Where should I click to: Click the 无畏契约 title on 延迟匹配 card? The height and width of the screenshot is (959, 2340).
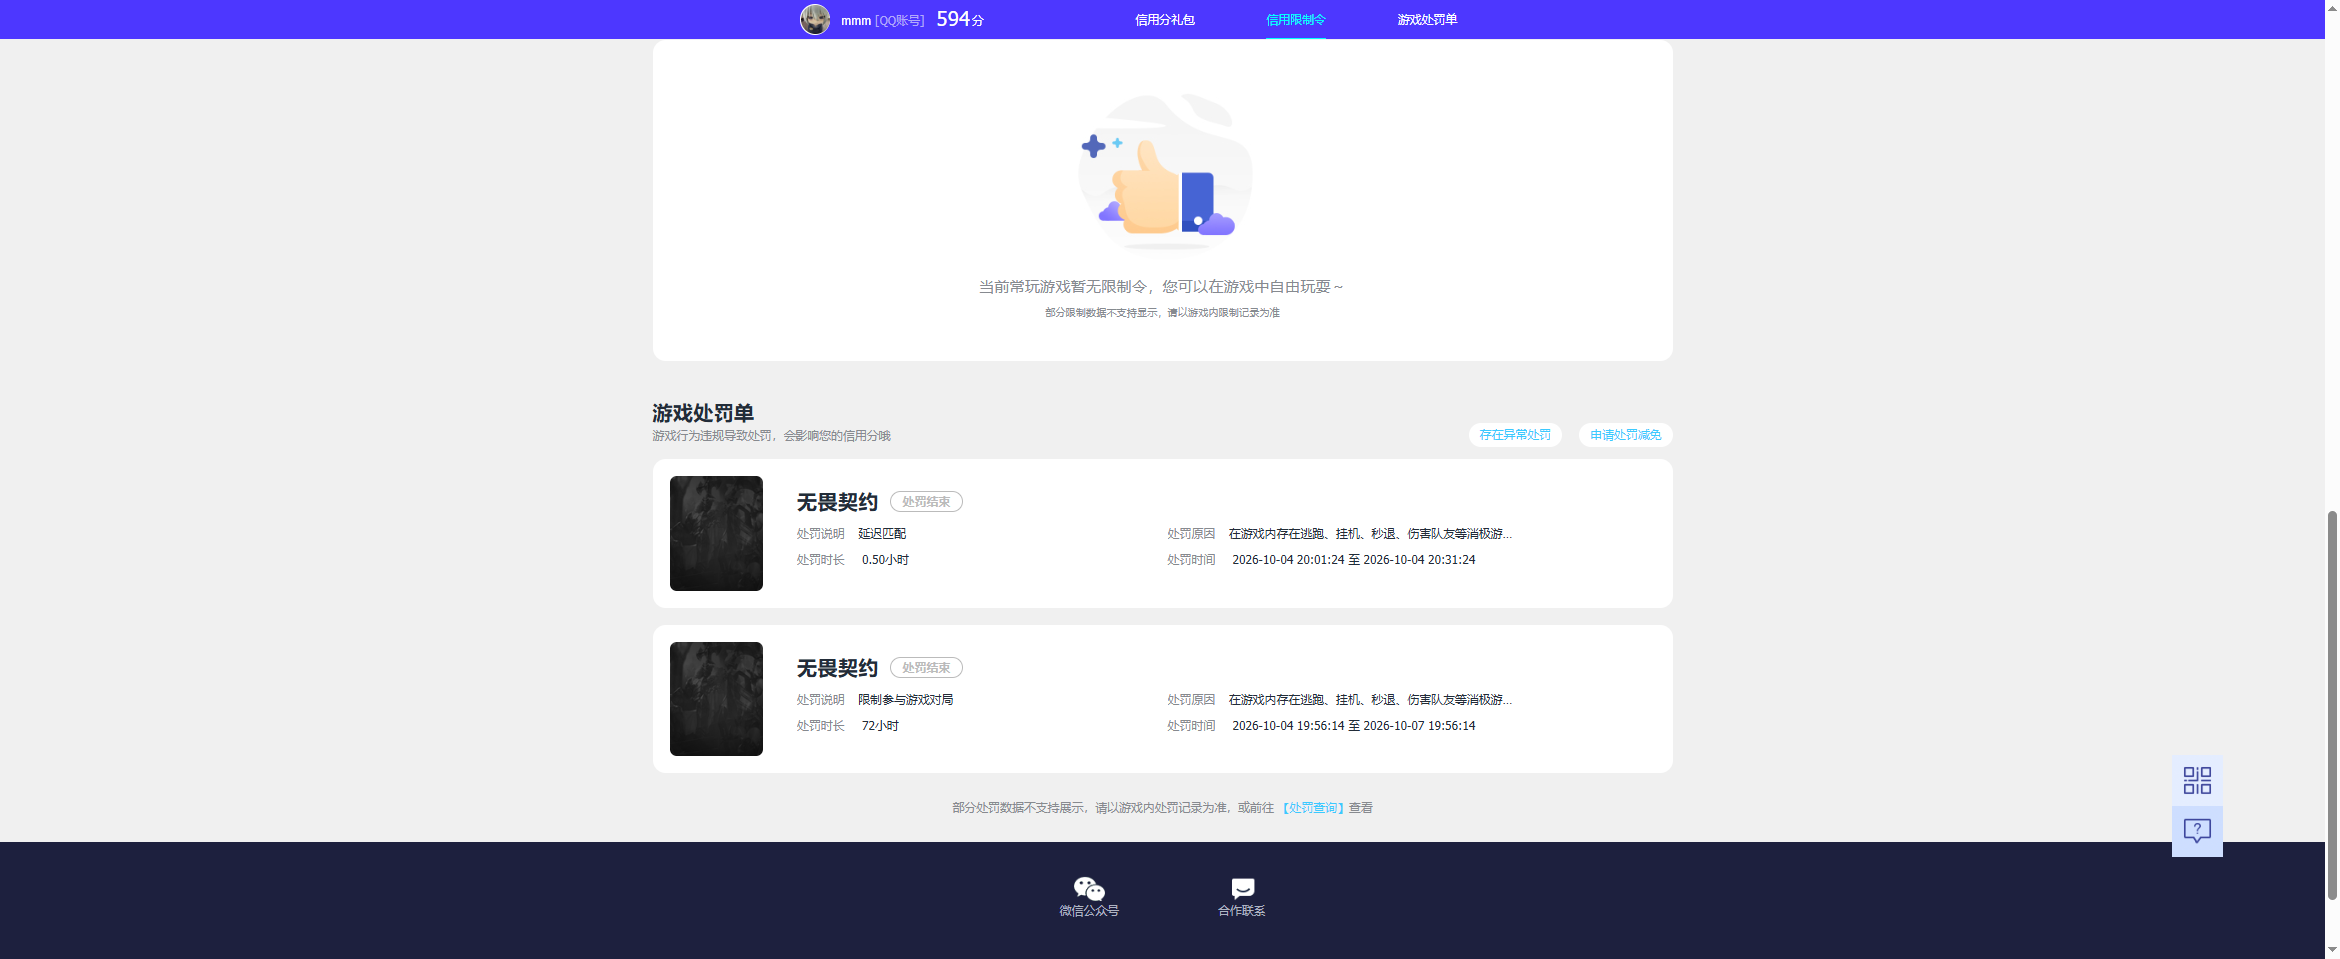point(837,502)
